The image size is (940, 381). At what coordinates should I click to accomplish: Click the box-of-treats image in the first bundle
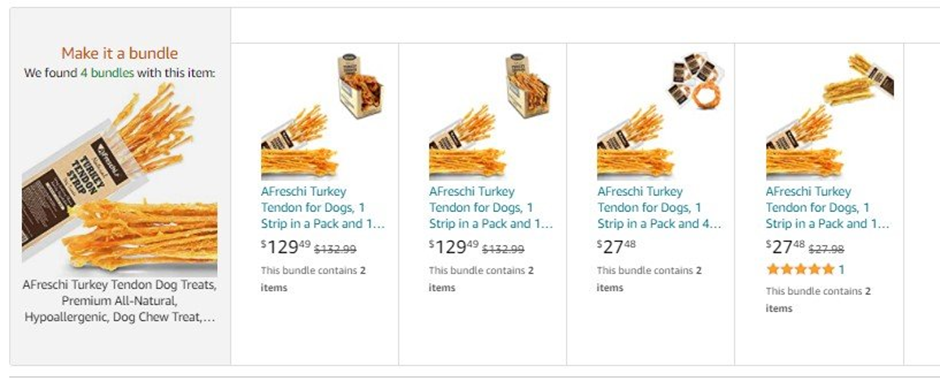[x=360, y=86]
